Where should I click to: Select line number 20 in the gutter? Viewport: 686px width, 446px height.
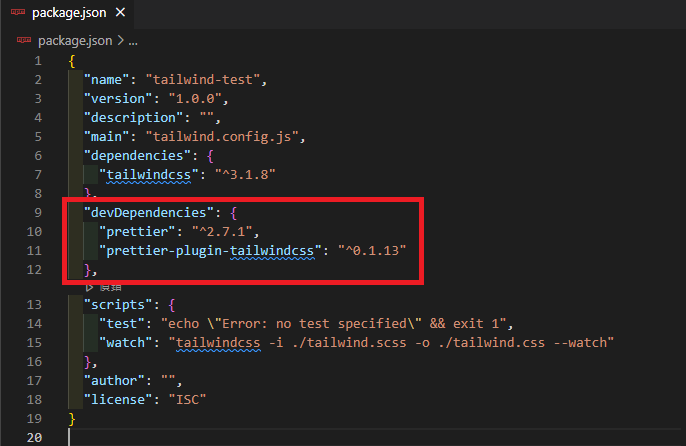click(x=34, y=438)
